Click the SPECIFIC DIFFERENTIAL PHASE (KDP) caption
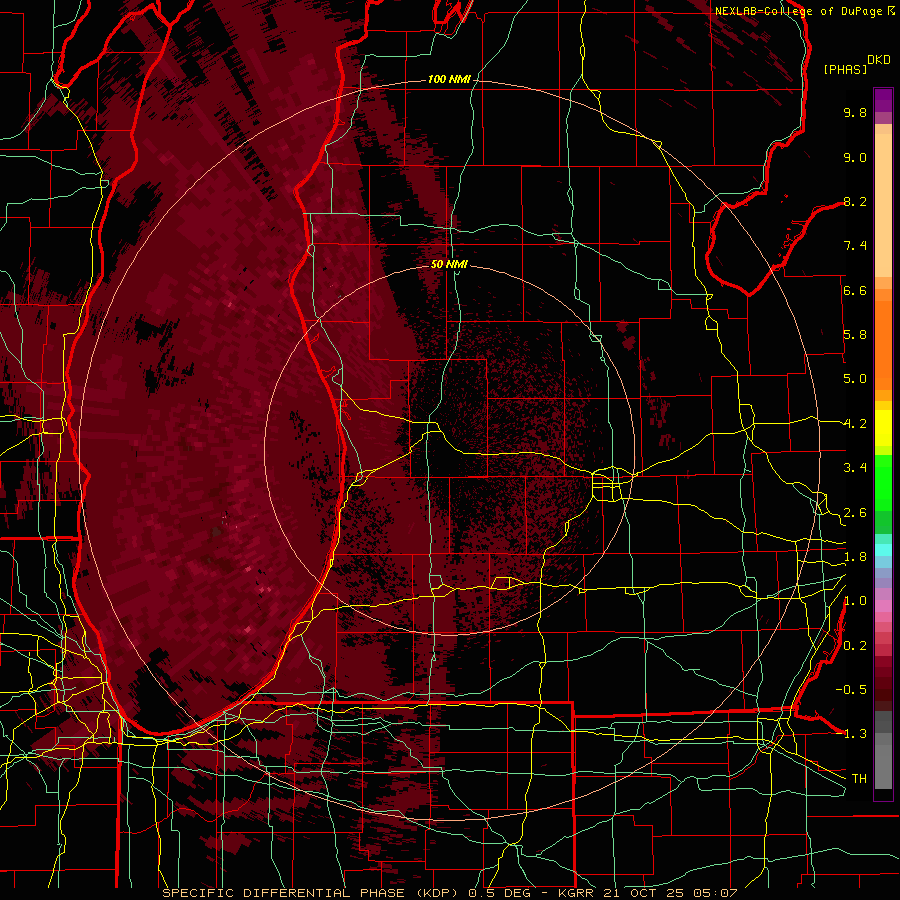 (x=312, y=893)
